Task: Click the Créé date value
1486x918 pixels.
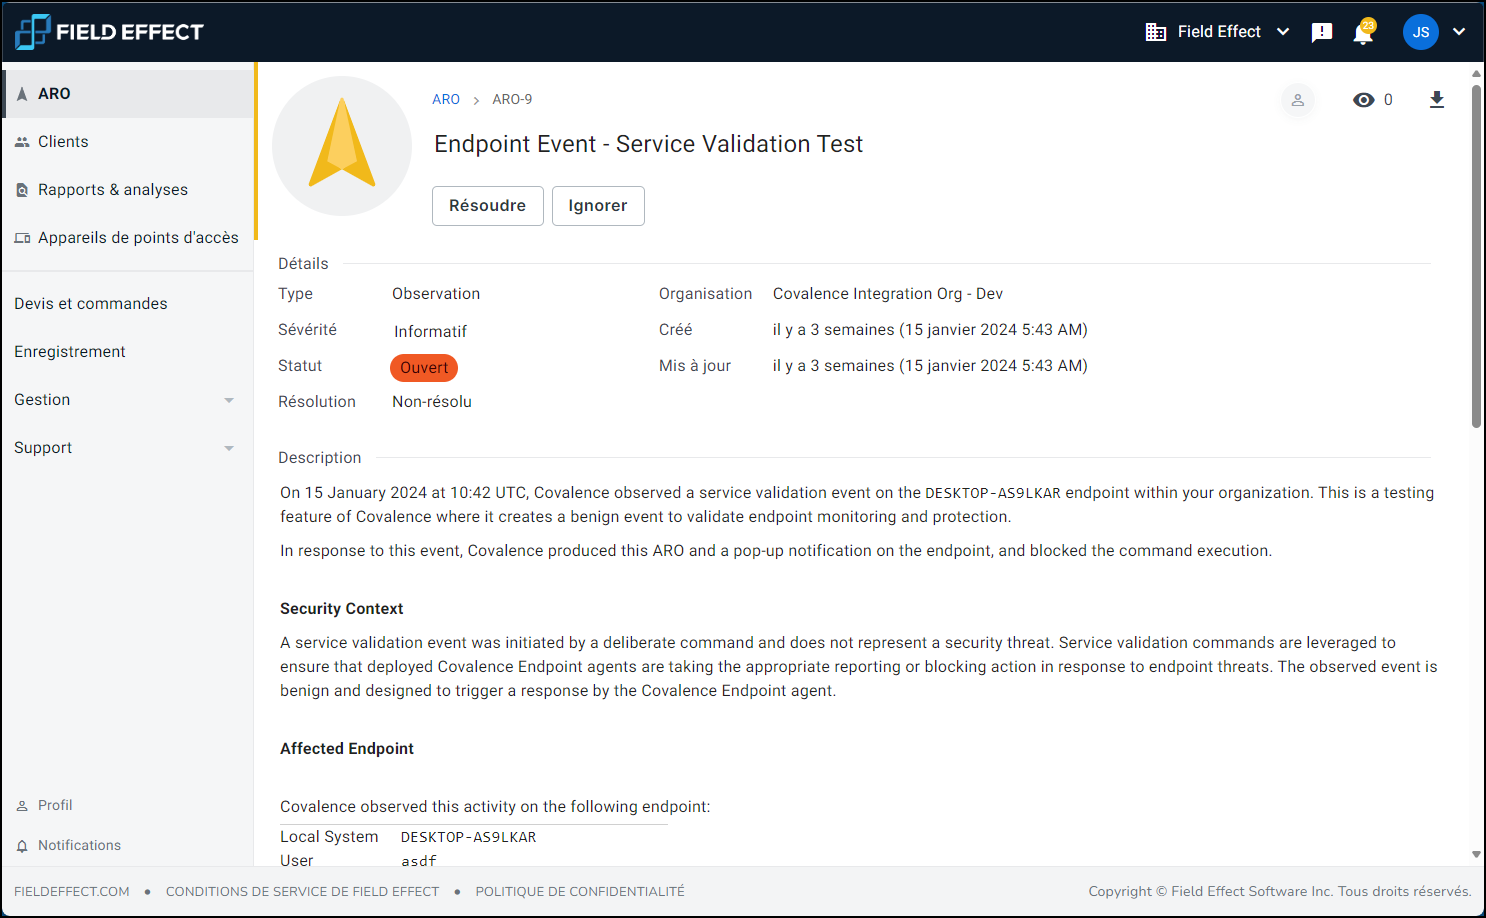Action: click(x=930, y=330)
